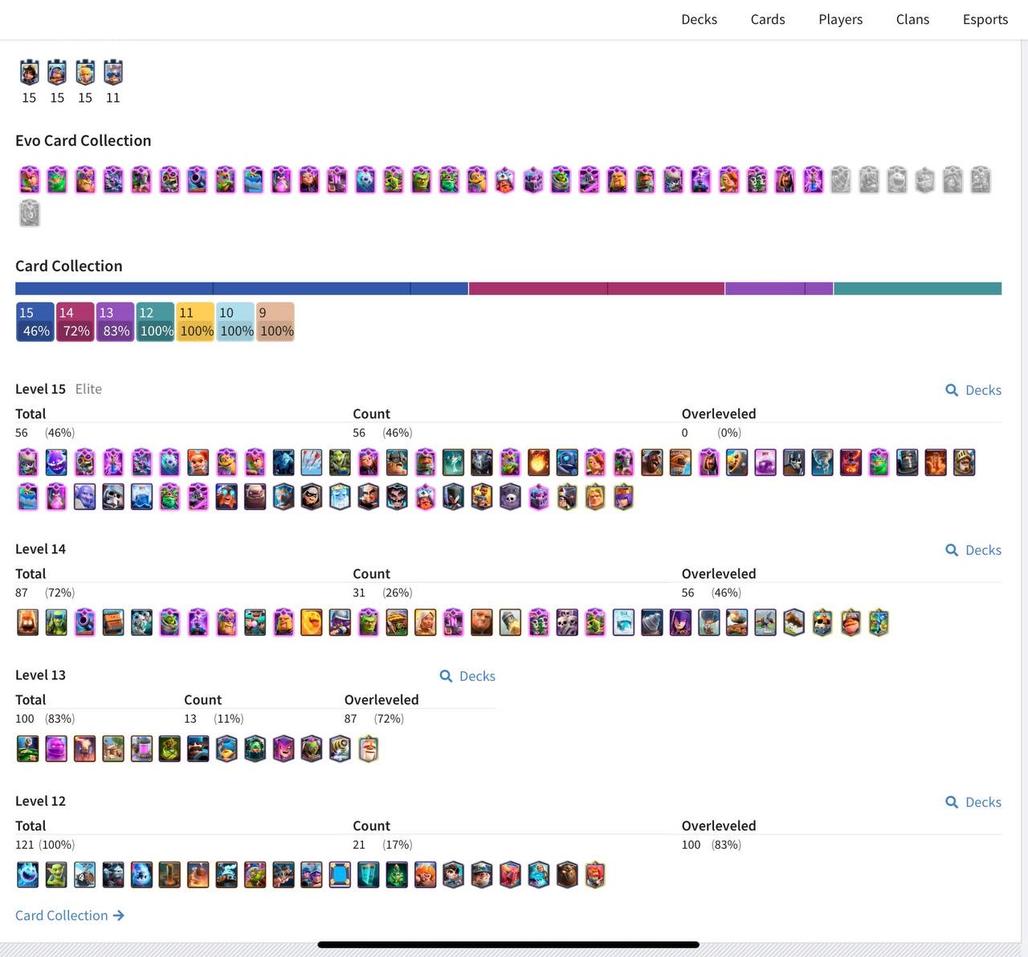Open the Graveyard skull card in Level 15
This screenshot has width=1028, height=957.
pos(510,497)
